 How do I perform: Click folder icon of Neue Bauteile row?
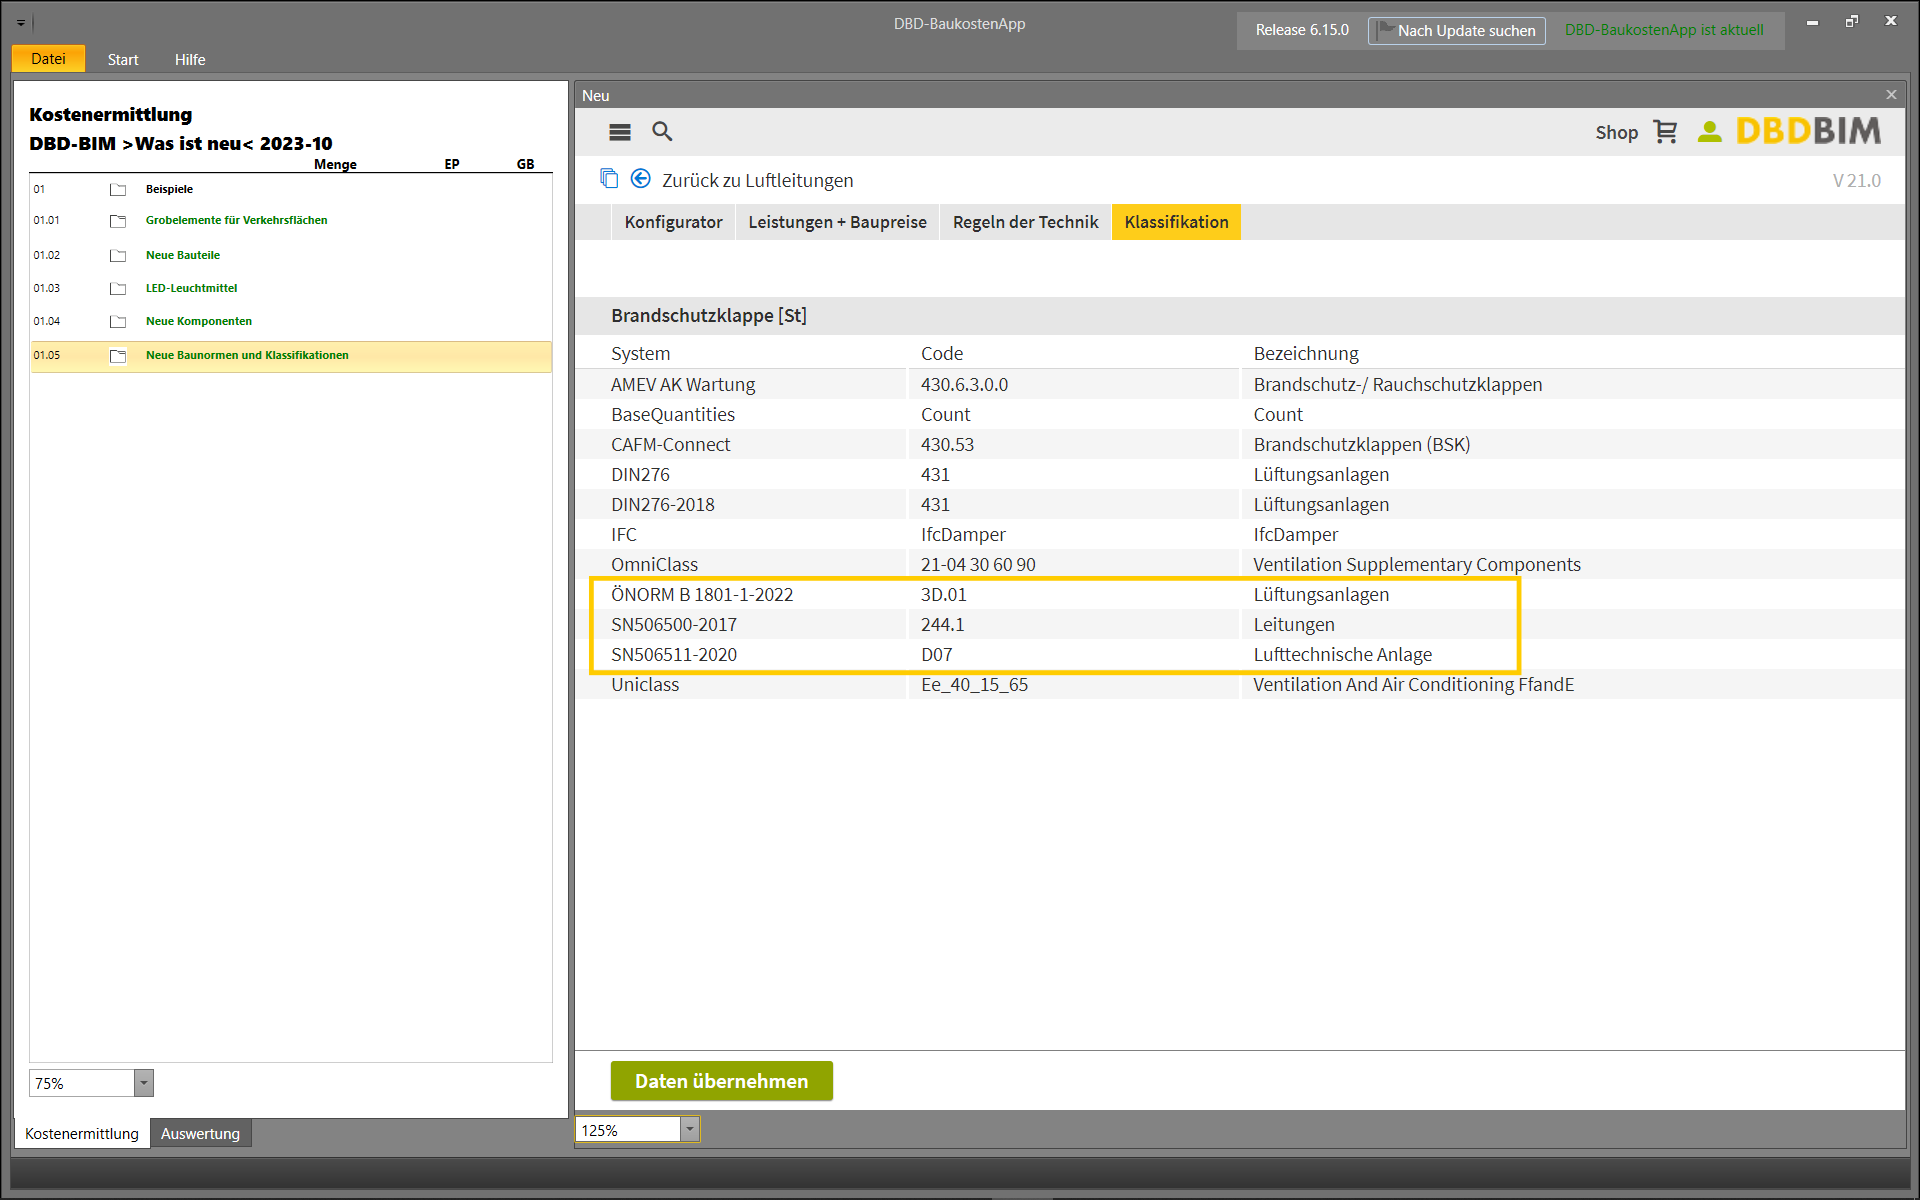point(118,256)
